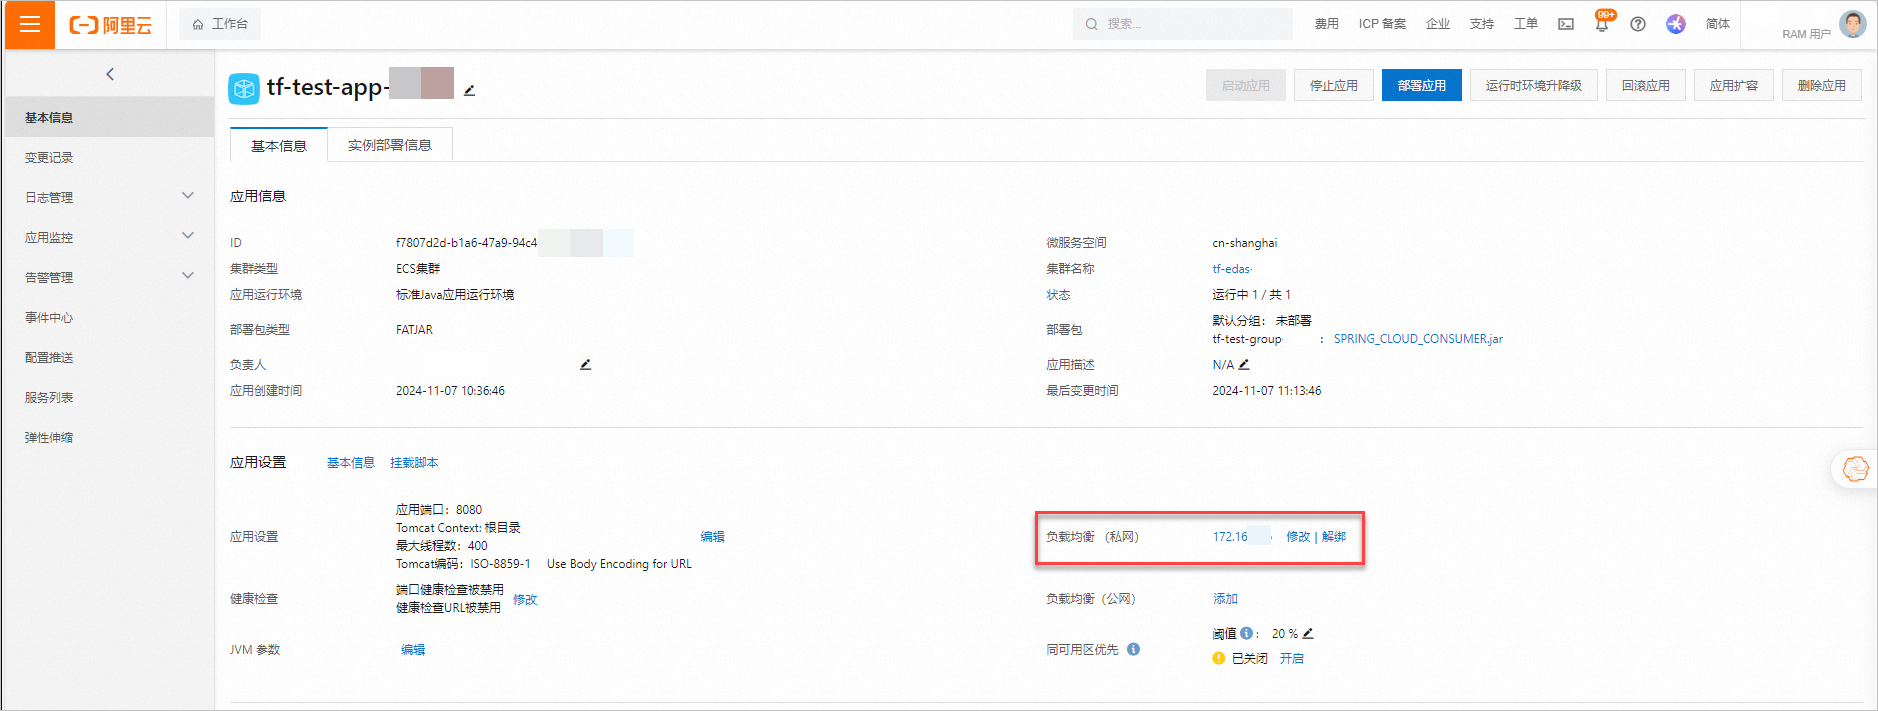Viewport: 1878px width, 711px height.
Task: Select the 基本信息 link under 应用设置
Action: pyautogui.click(x=351, y=462)
